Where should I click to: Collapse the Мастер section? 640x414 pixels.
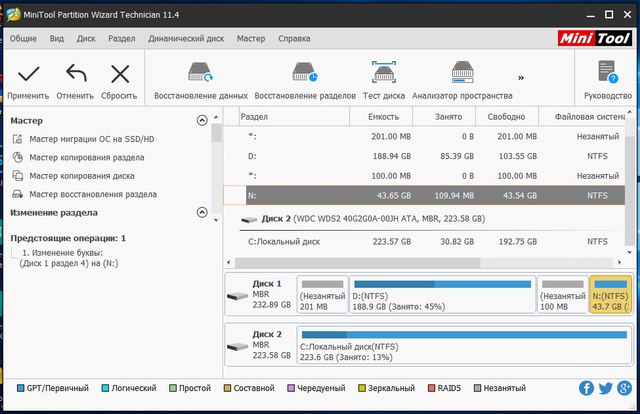[x=202, y=120]
